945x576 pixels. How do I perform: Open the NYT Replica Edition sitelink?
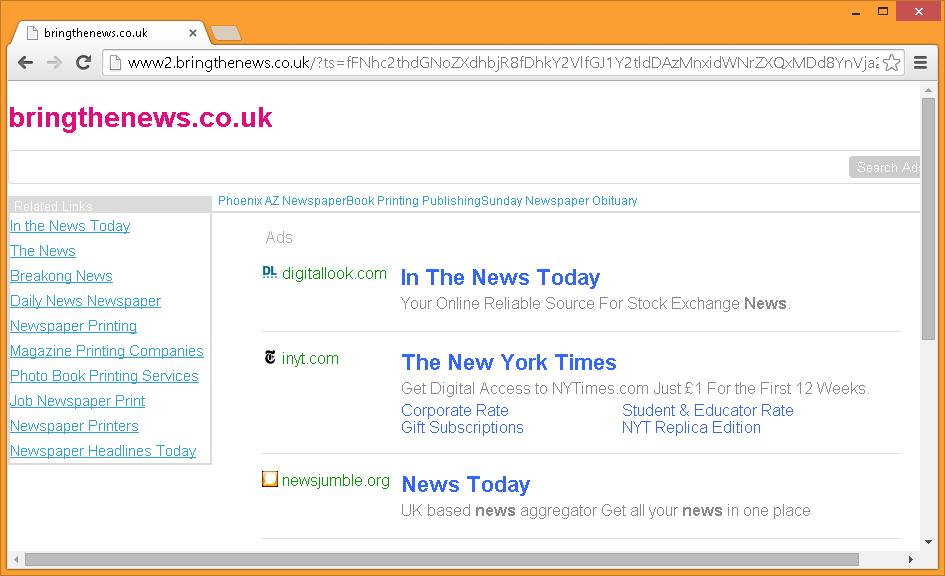[691, 428]
